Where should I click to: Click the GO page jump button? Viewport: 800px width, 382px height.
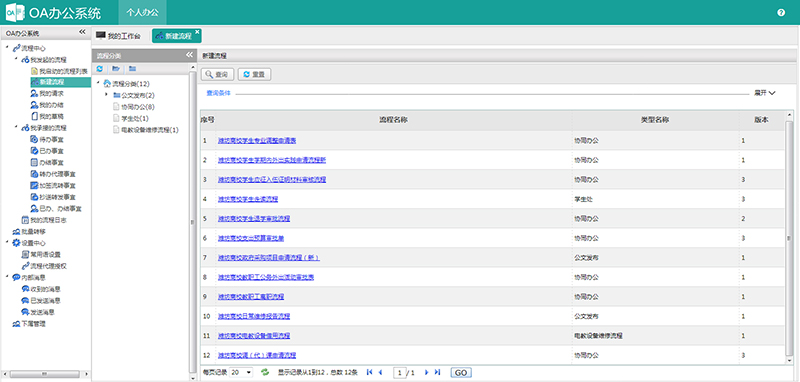pyautogui.click(x=461, y=373)
